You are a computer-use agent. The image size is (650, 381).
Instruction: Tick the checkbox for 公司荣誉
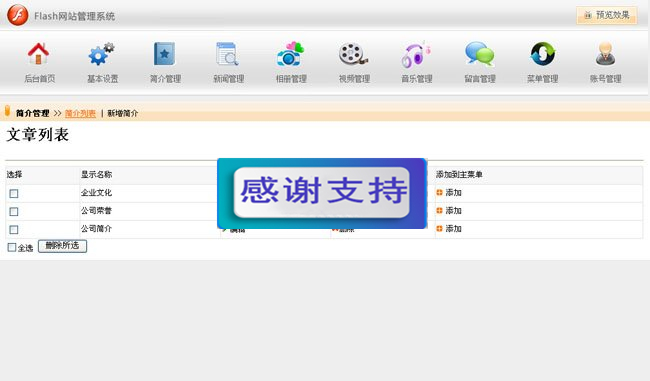tap(14, 212)
